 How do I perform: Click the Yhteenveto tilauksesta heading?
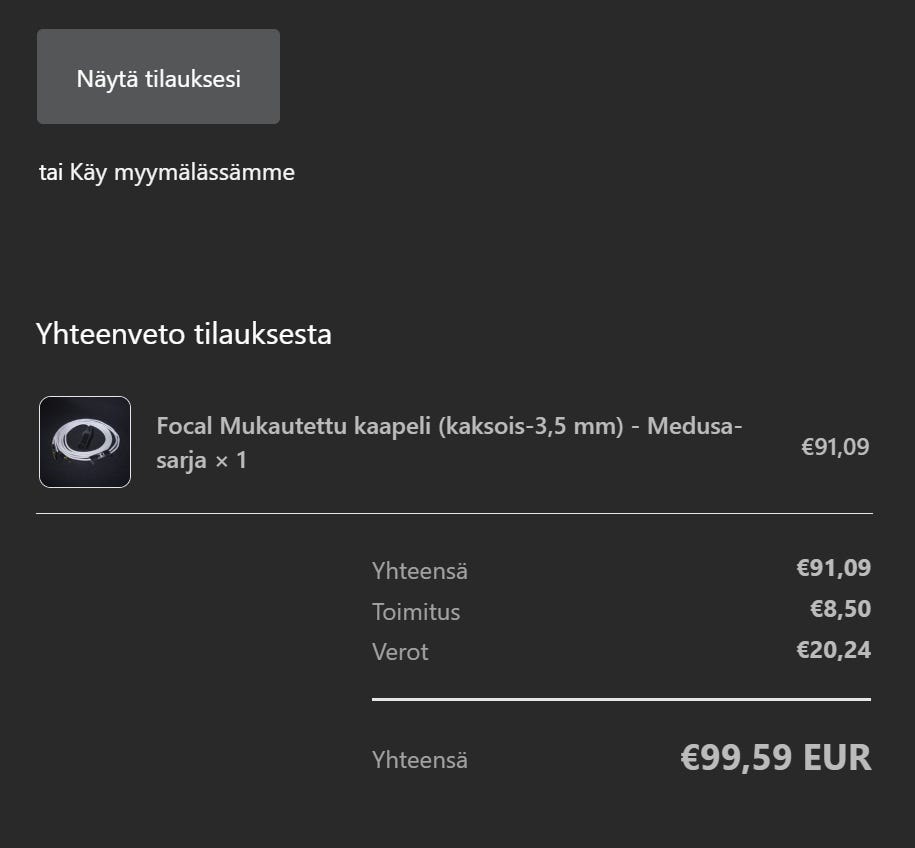tap(183, 334)
